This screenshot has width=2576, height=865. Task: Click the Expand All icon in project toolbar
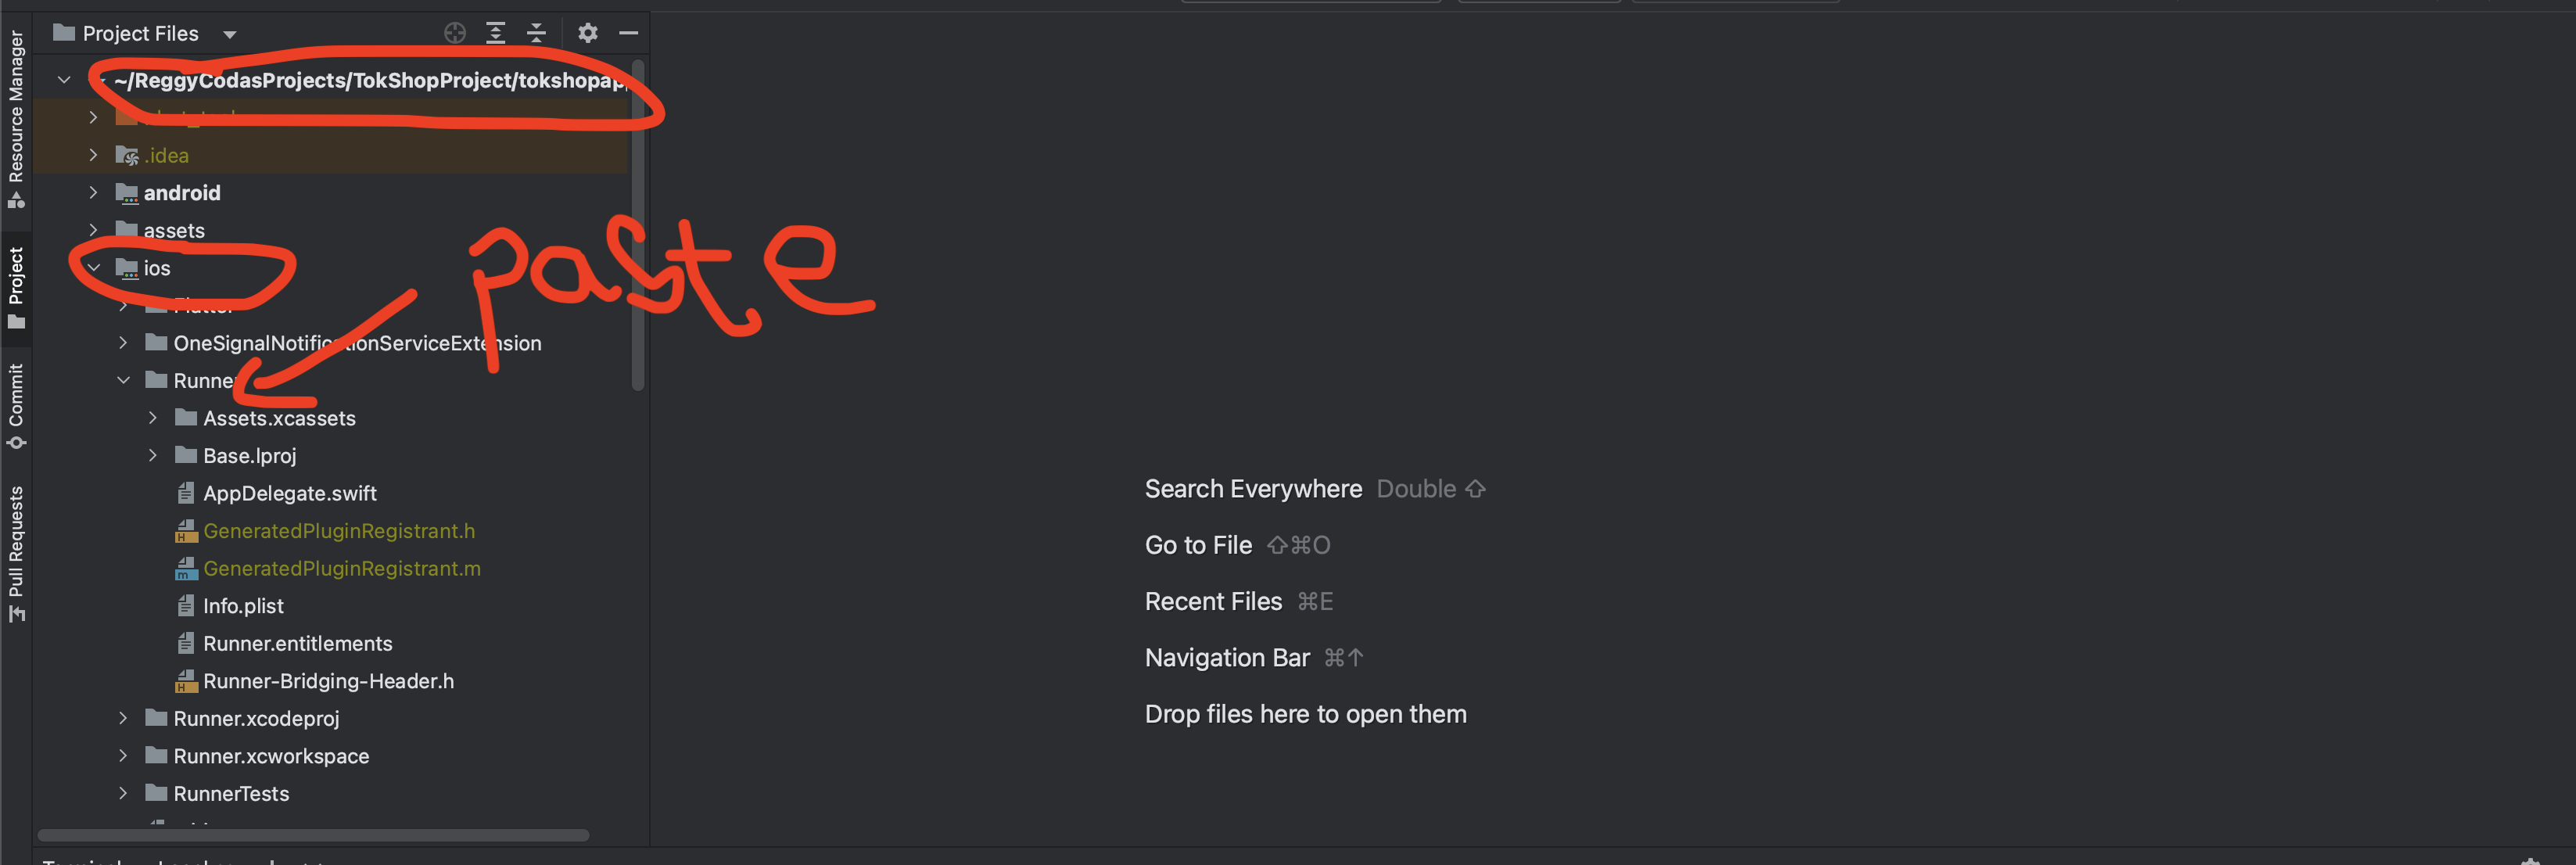click(495, 33)
